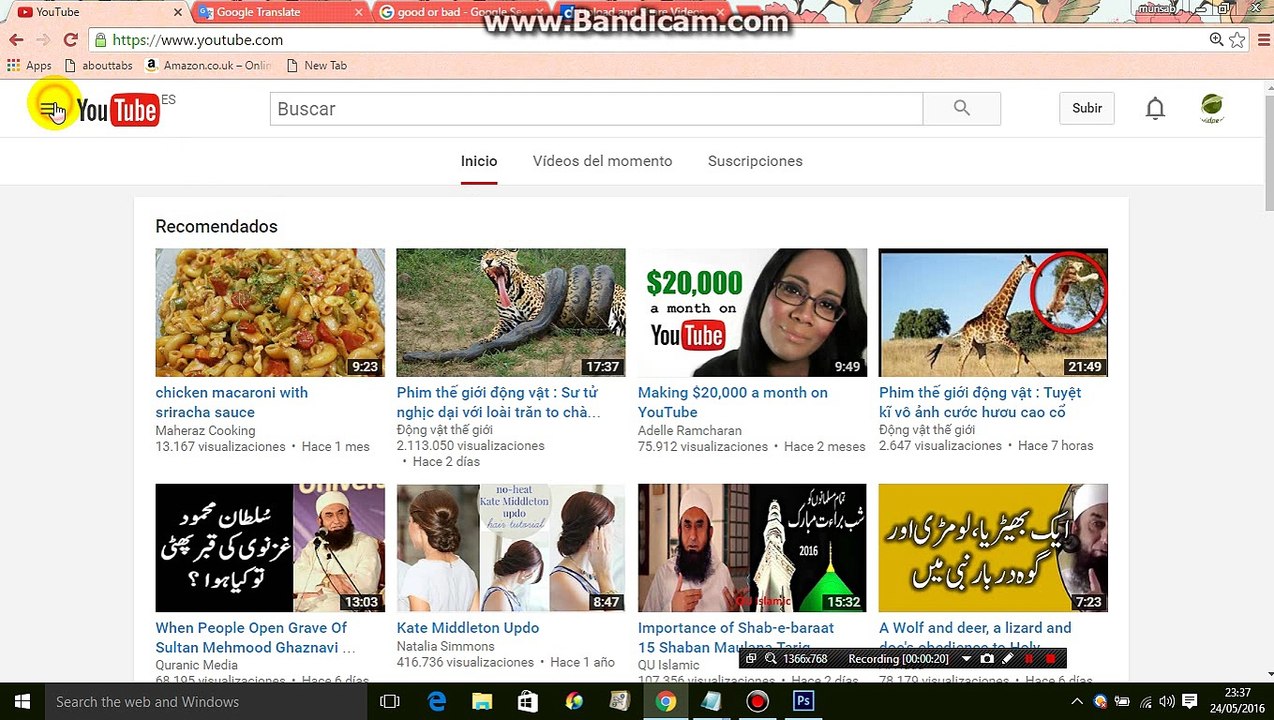Stop the Bandicam recording

pos(1050,659)
